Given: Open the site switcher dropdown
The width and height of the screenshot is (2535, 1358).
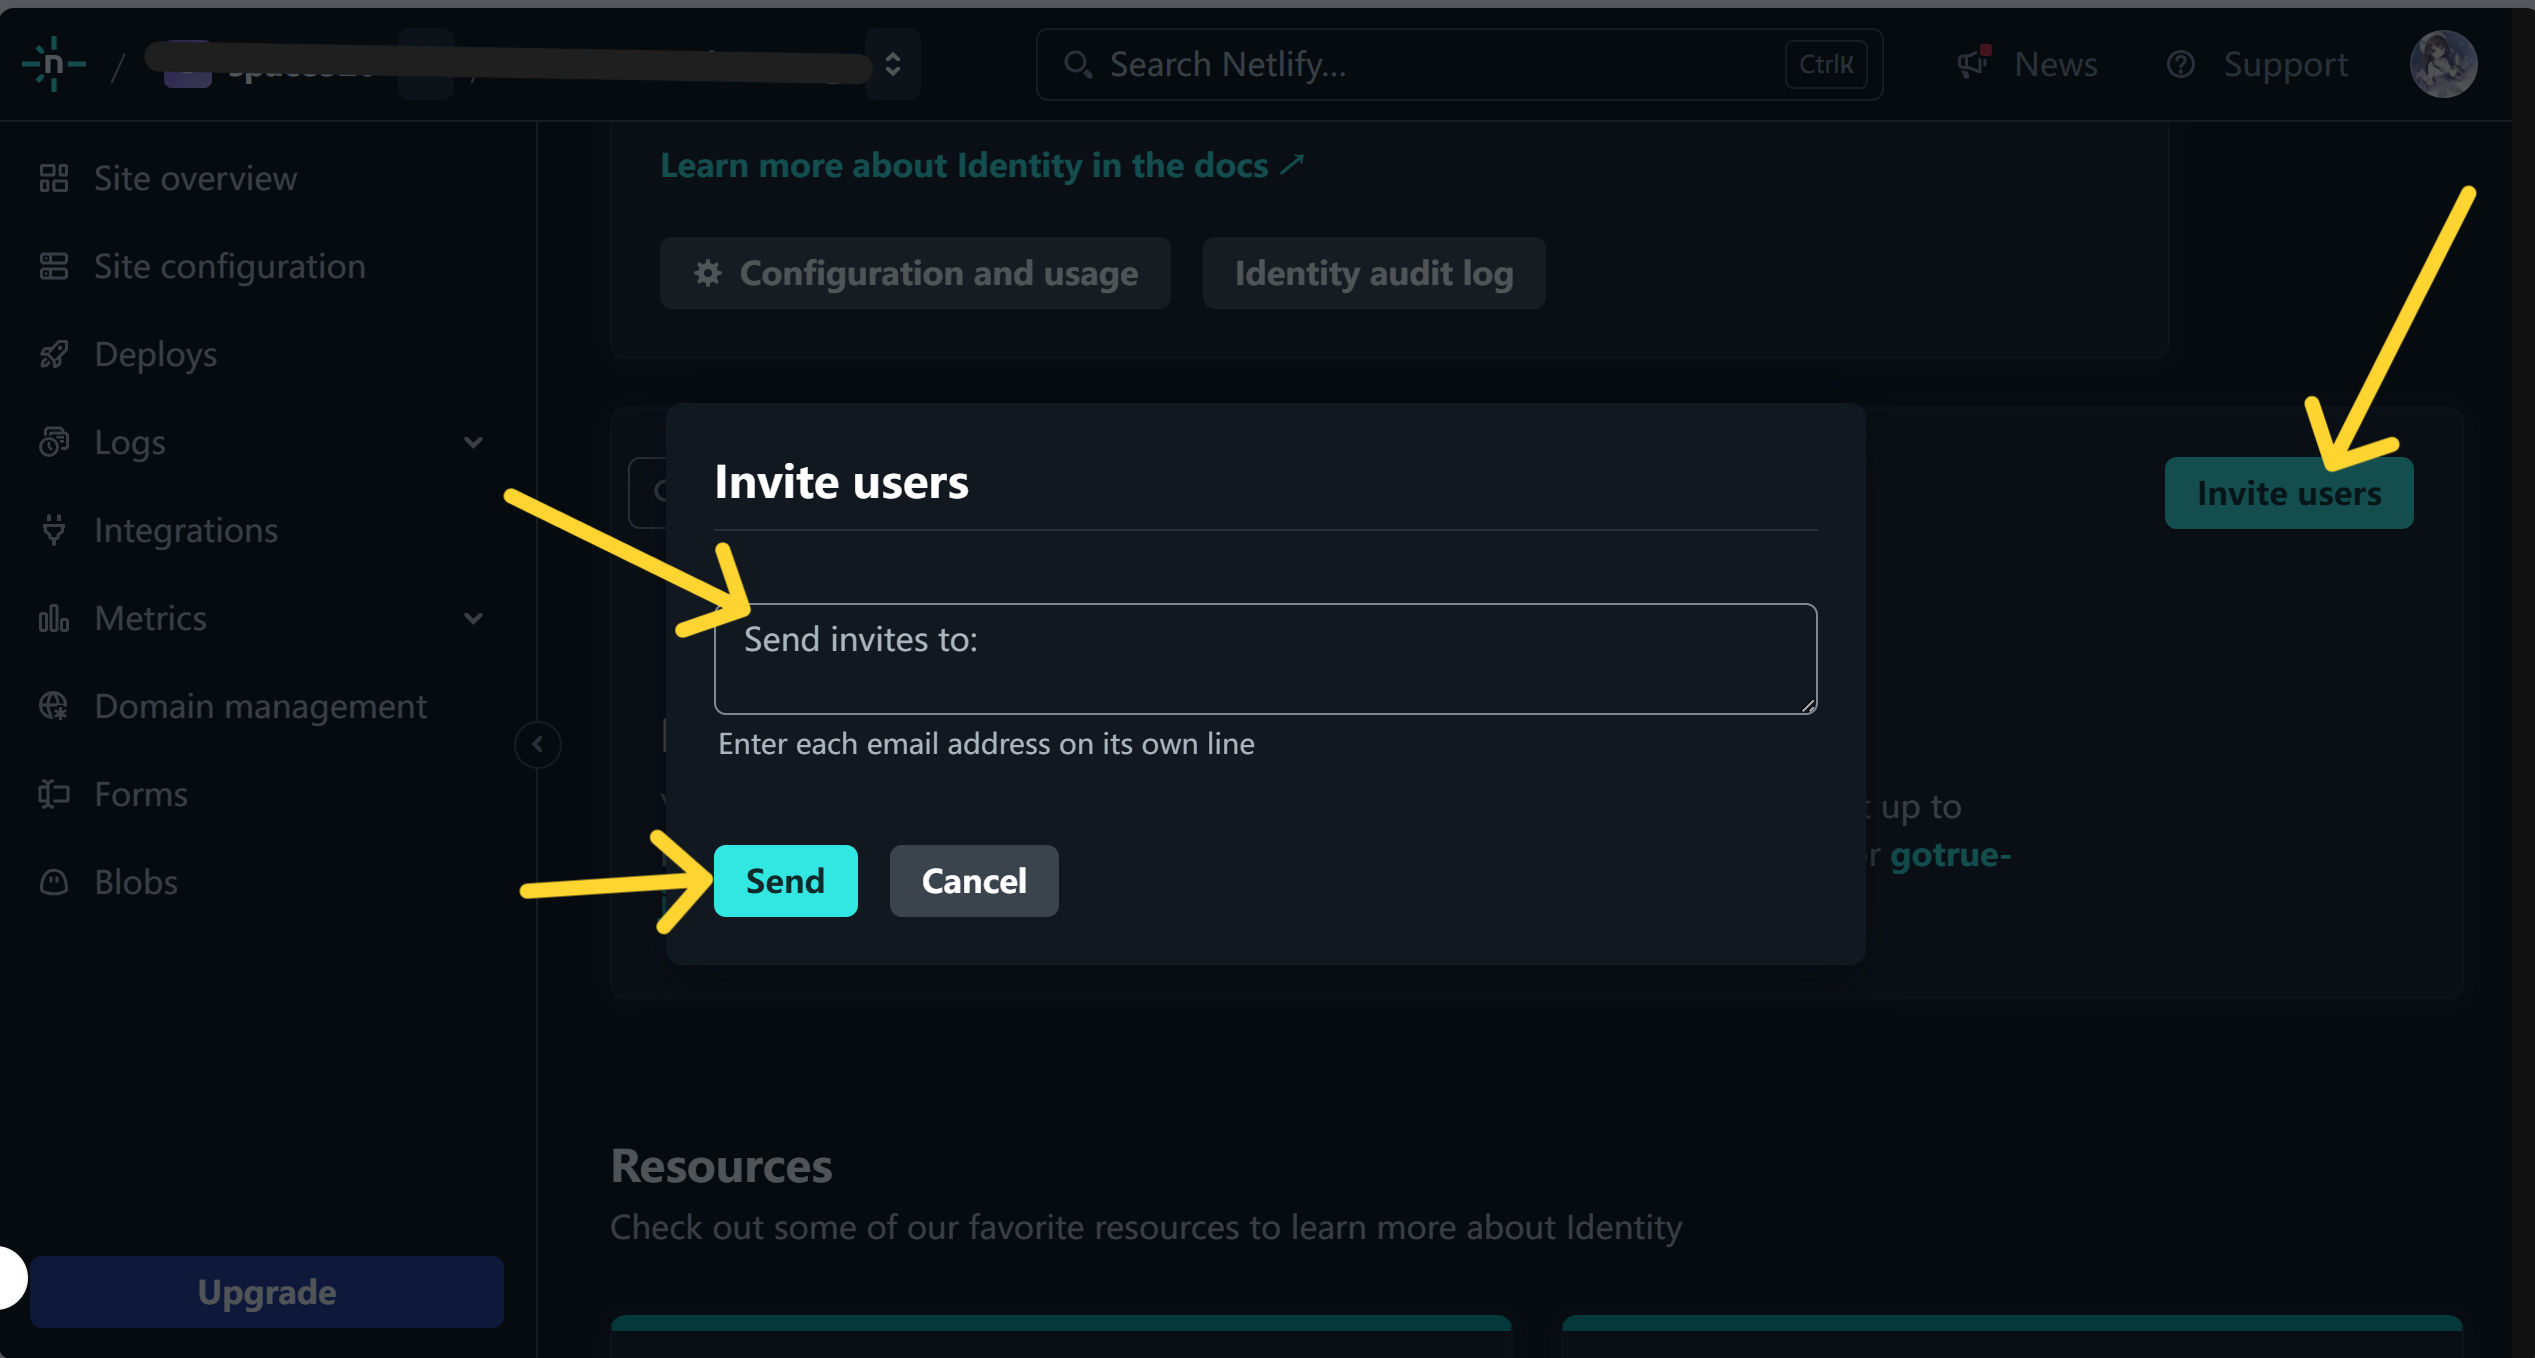Looking at the screenshot, I should tap(892, 64).
